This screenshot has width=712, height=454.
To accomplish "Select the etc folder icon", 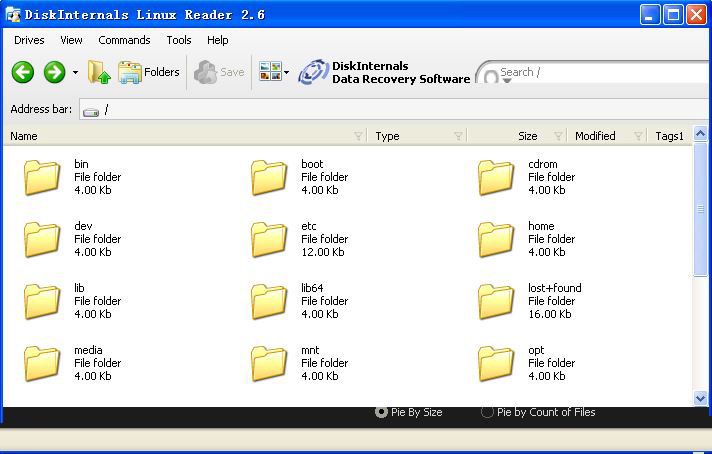I will (x=269, y=240).
